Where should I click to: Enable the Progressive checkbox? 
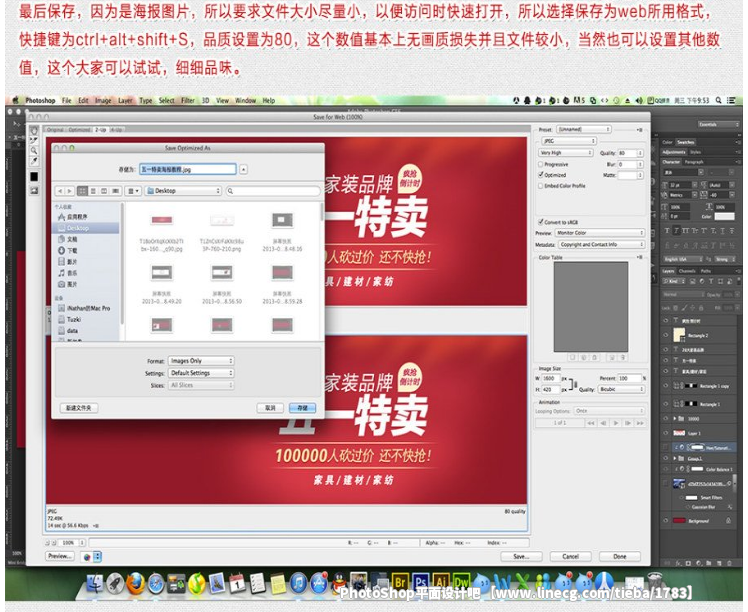click(x=541, y=165)
